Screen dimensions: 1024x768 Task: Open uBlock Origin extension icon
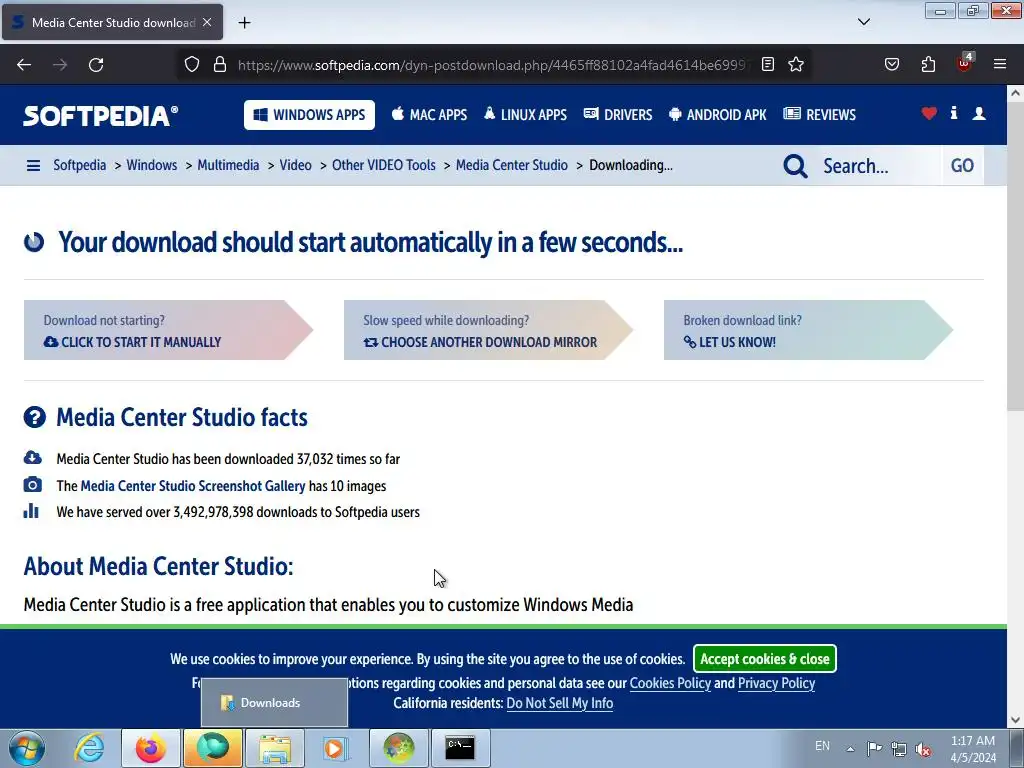coord(965,63)
